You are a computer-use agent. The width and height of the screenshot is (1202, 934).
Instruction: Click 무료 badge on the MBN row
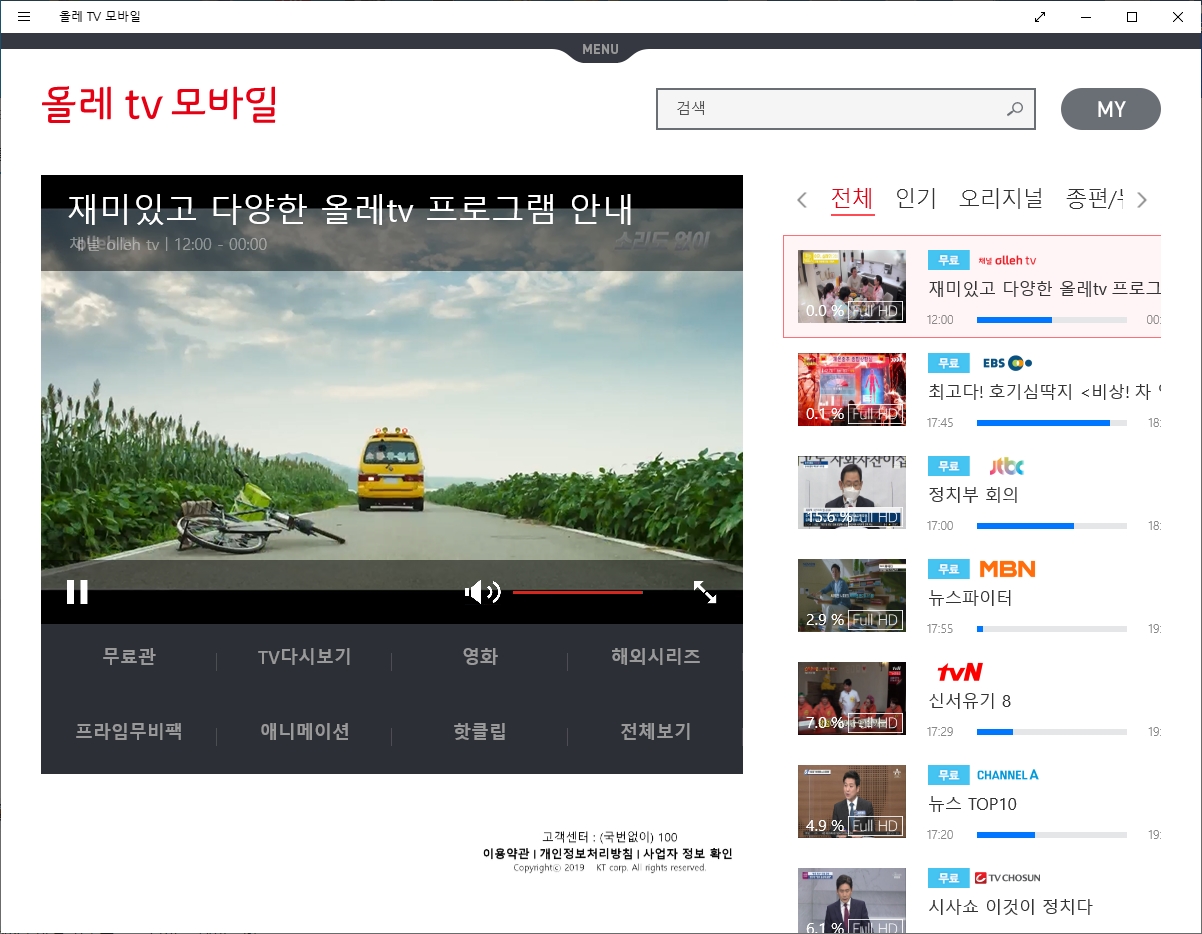click(949, 569)
